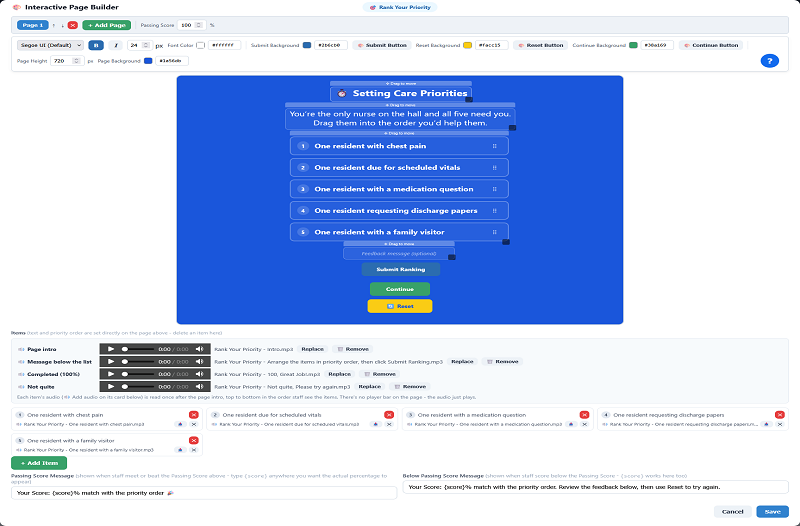Open the Reset Background color swatch

467,45
